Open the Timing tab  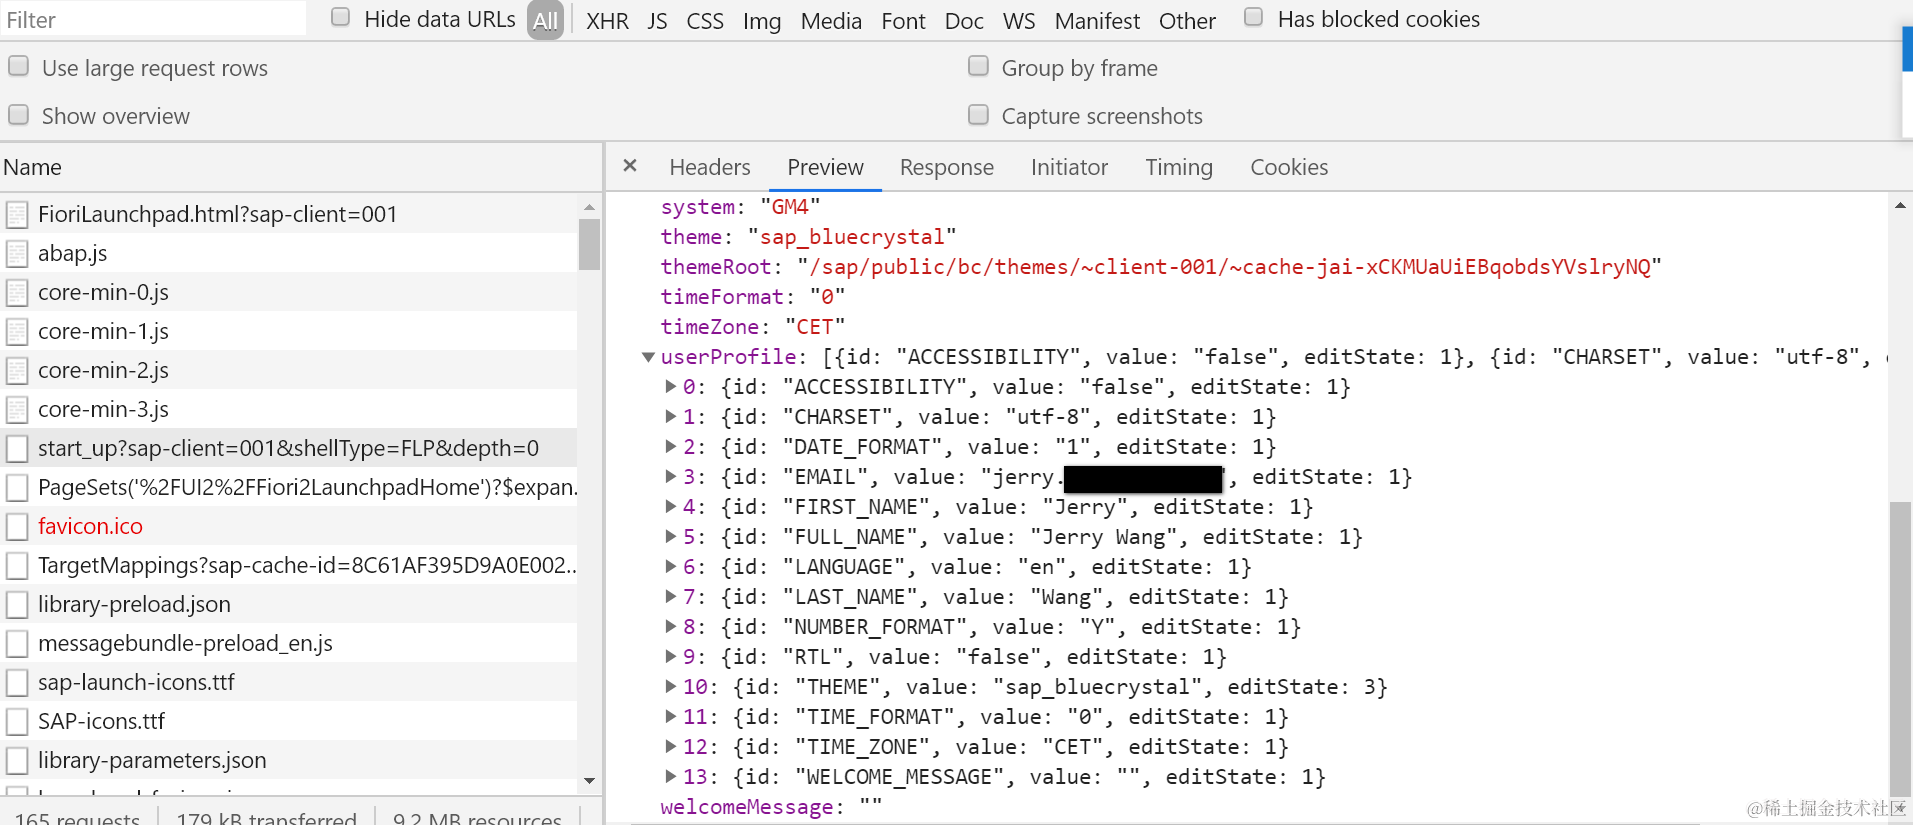(1179, 167)
